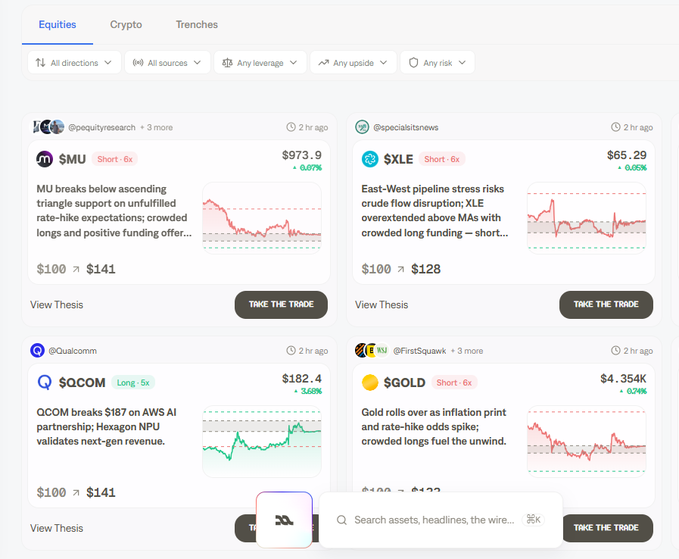Viewport: 679px width, 559px height.
Task: Click the $XLE ticker logo icon
Action: 370,159
